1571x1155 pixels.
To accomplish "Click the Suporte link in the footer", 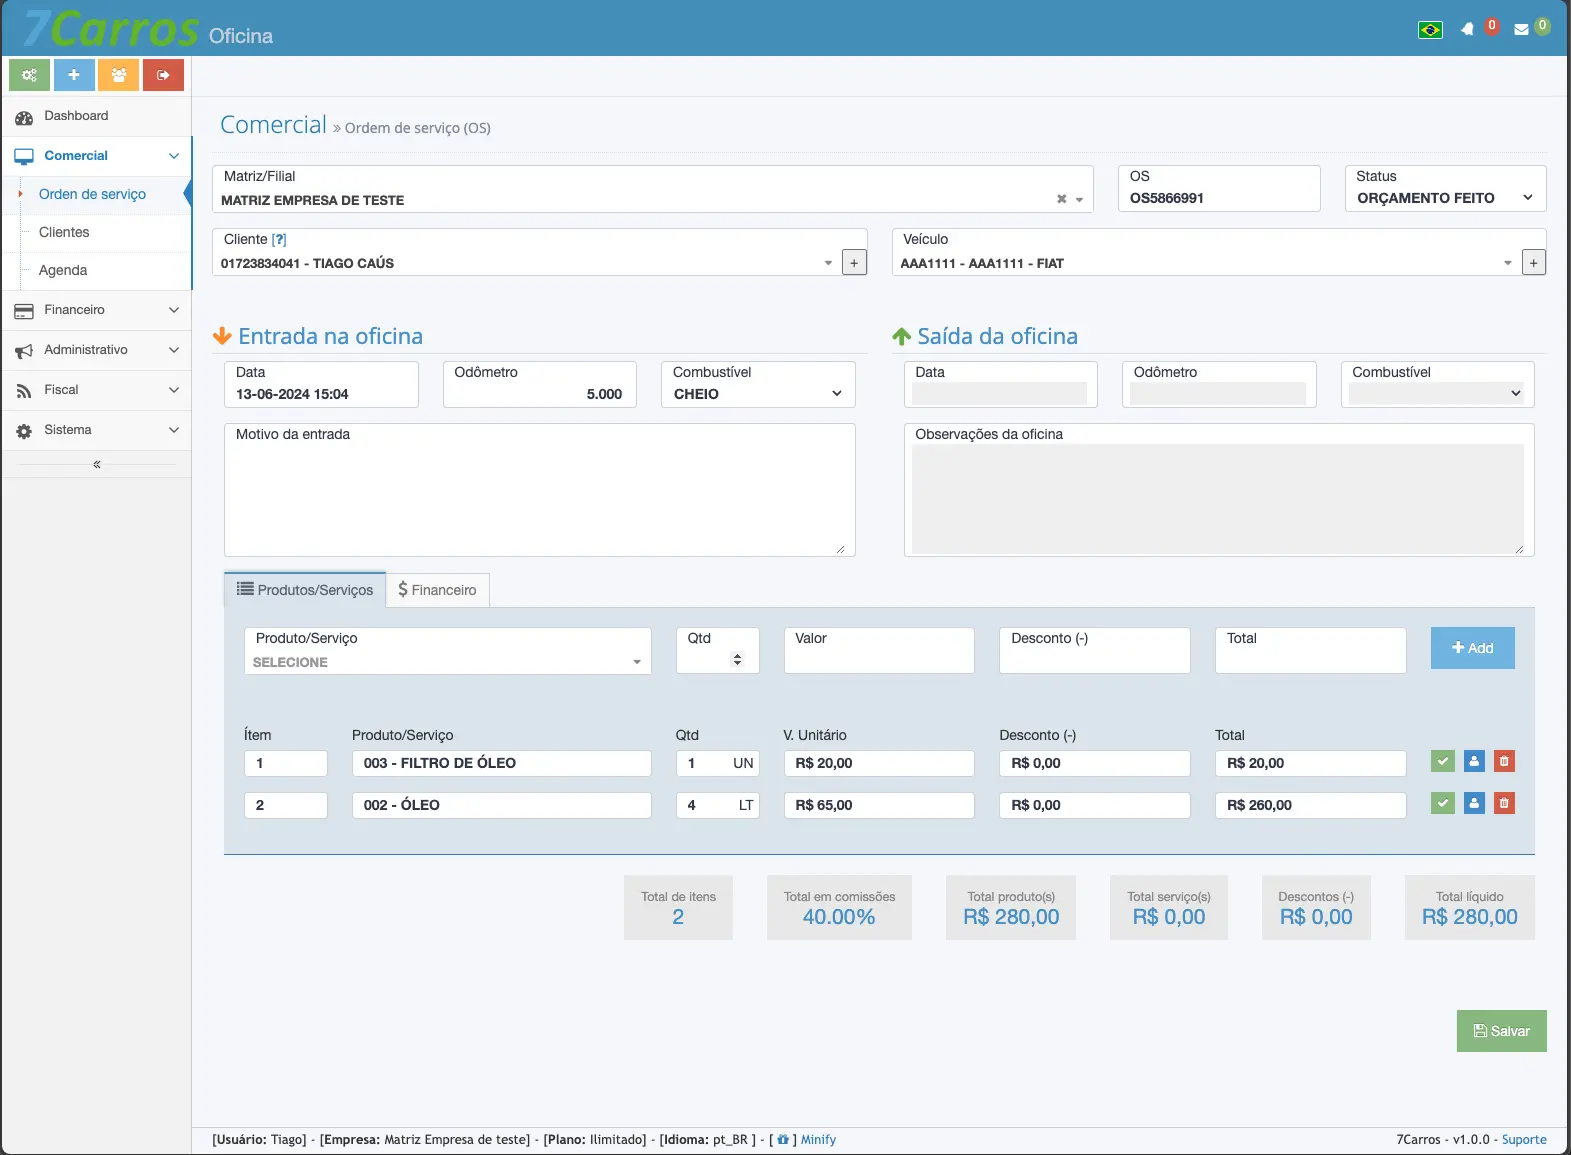I will 1524,1140.
